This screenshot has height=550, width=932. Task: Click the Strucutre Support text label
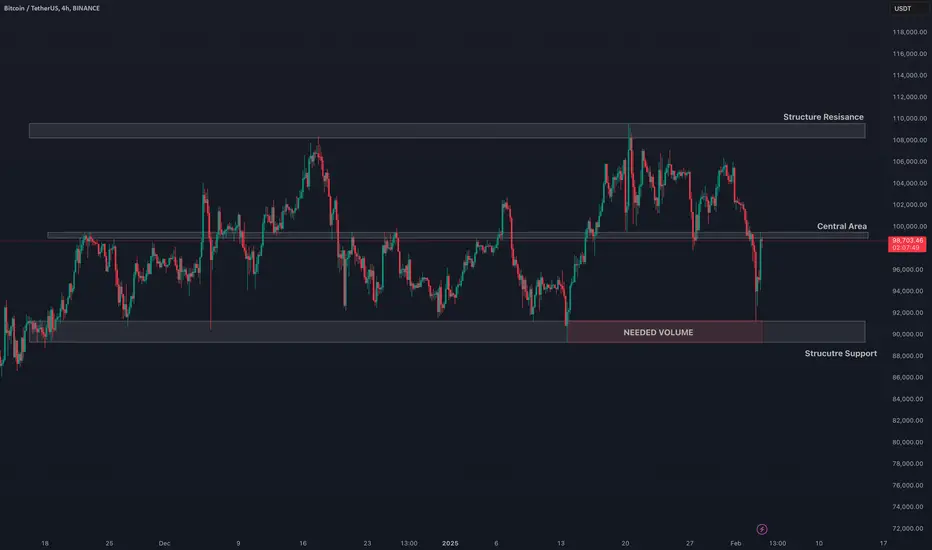tap(840, 353)
